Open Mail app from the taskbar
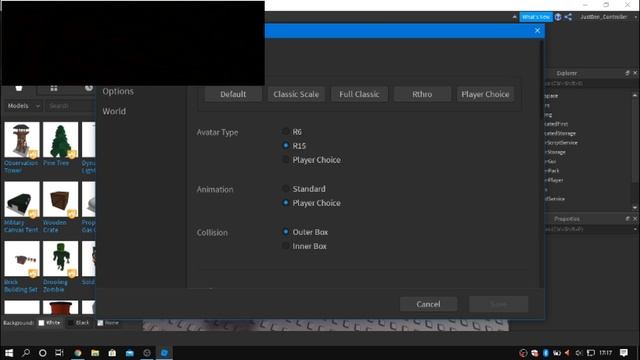 (x=130, y=353)
